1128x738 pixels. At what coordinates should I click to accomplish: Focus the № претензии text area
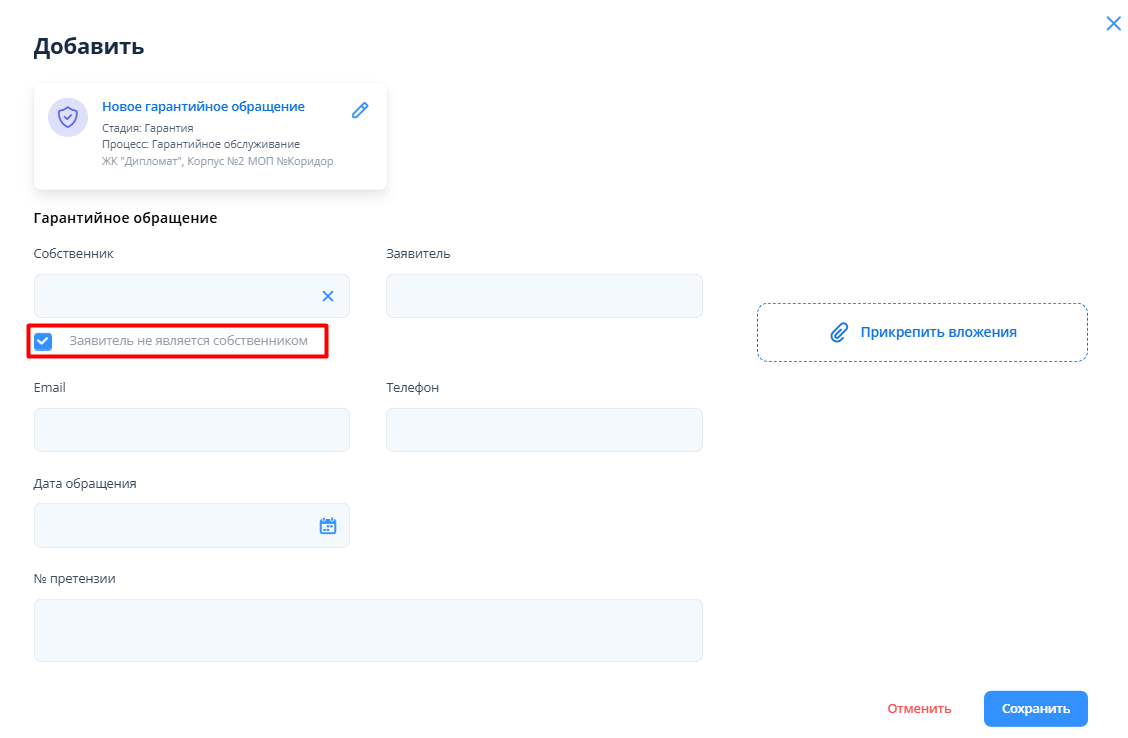pos(368,630)
